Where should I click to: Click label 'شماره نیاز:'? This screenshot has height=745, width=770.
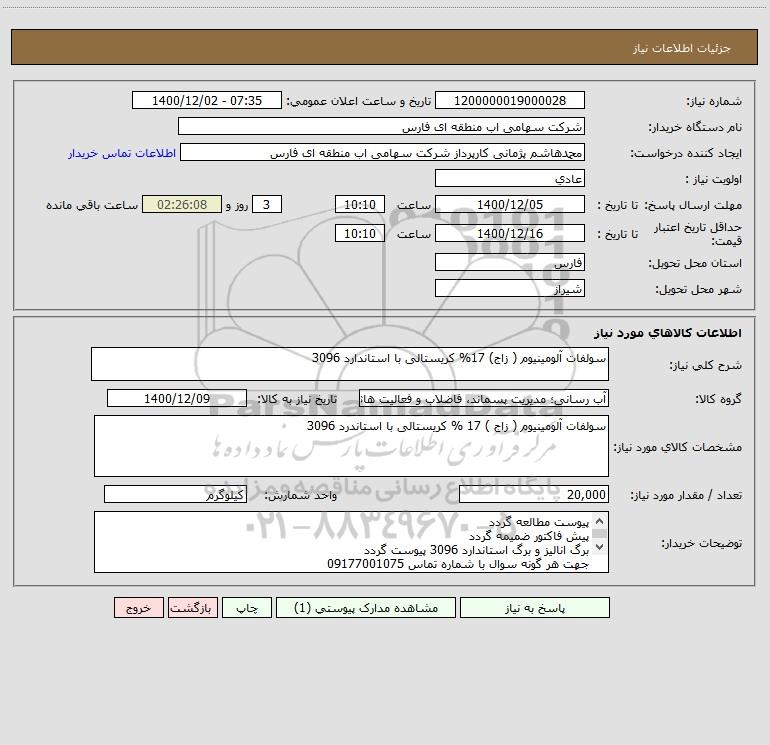coord(714,101)
